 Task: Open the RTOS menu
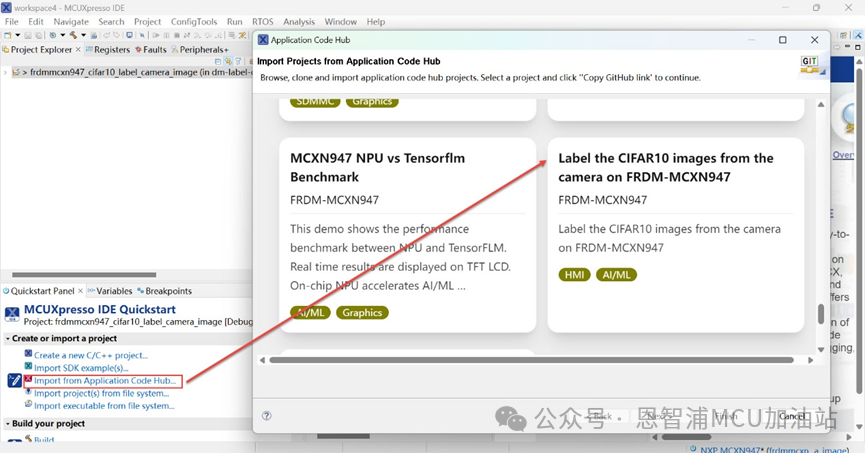pos(263,22)
